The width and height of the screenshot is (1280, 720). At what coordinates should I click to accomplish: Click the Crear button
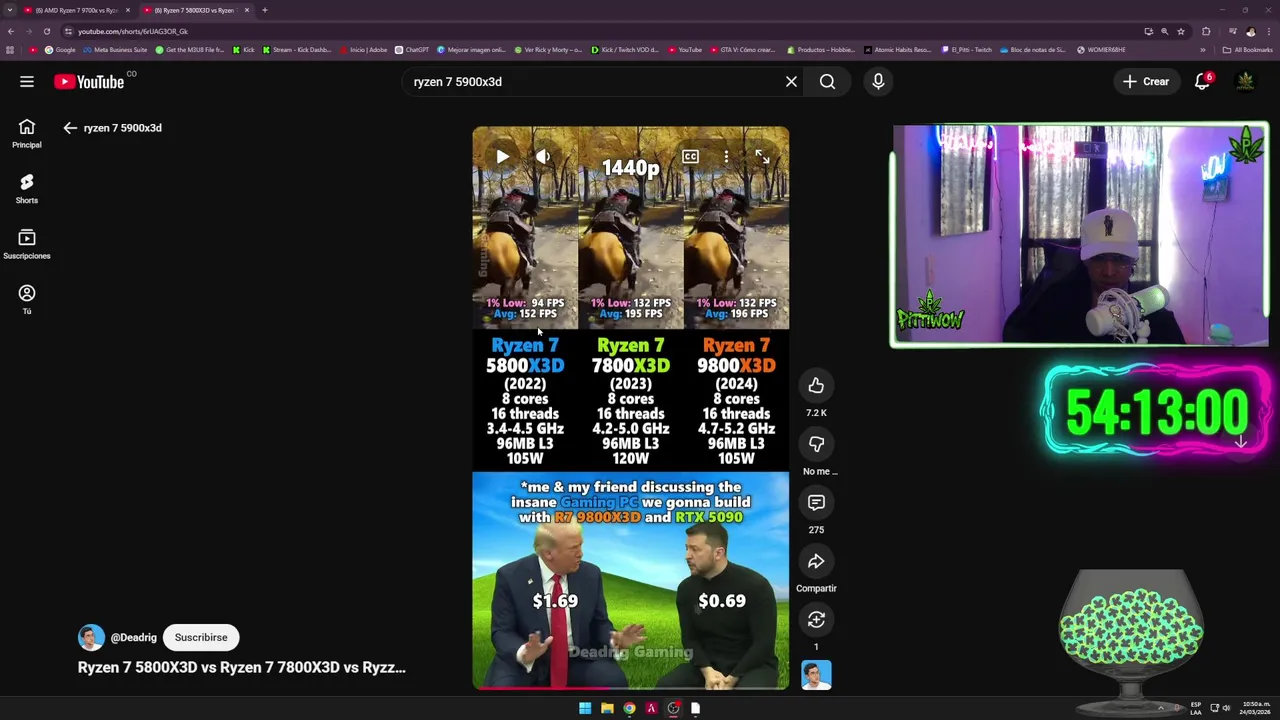click(x=1146, y=82)
